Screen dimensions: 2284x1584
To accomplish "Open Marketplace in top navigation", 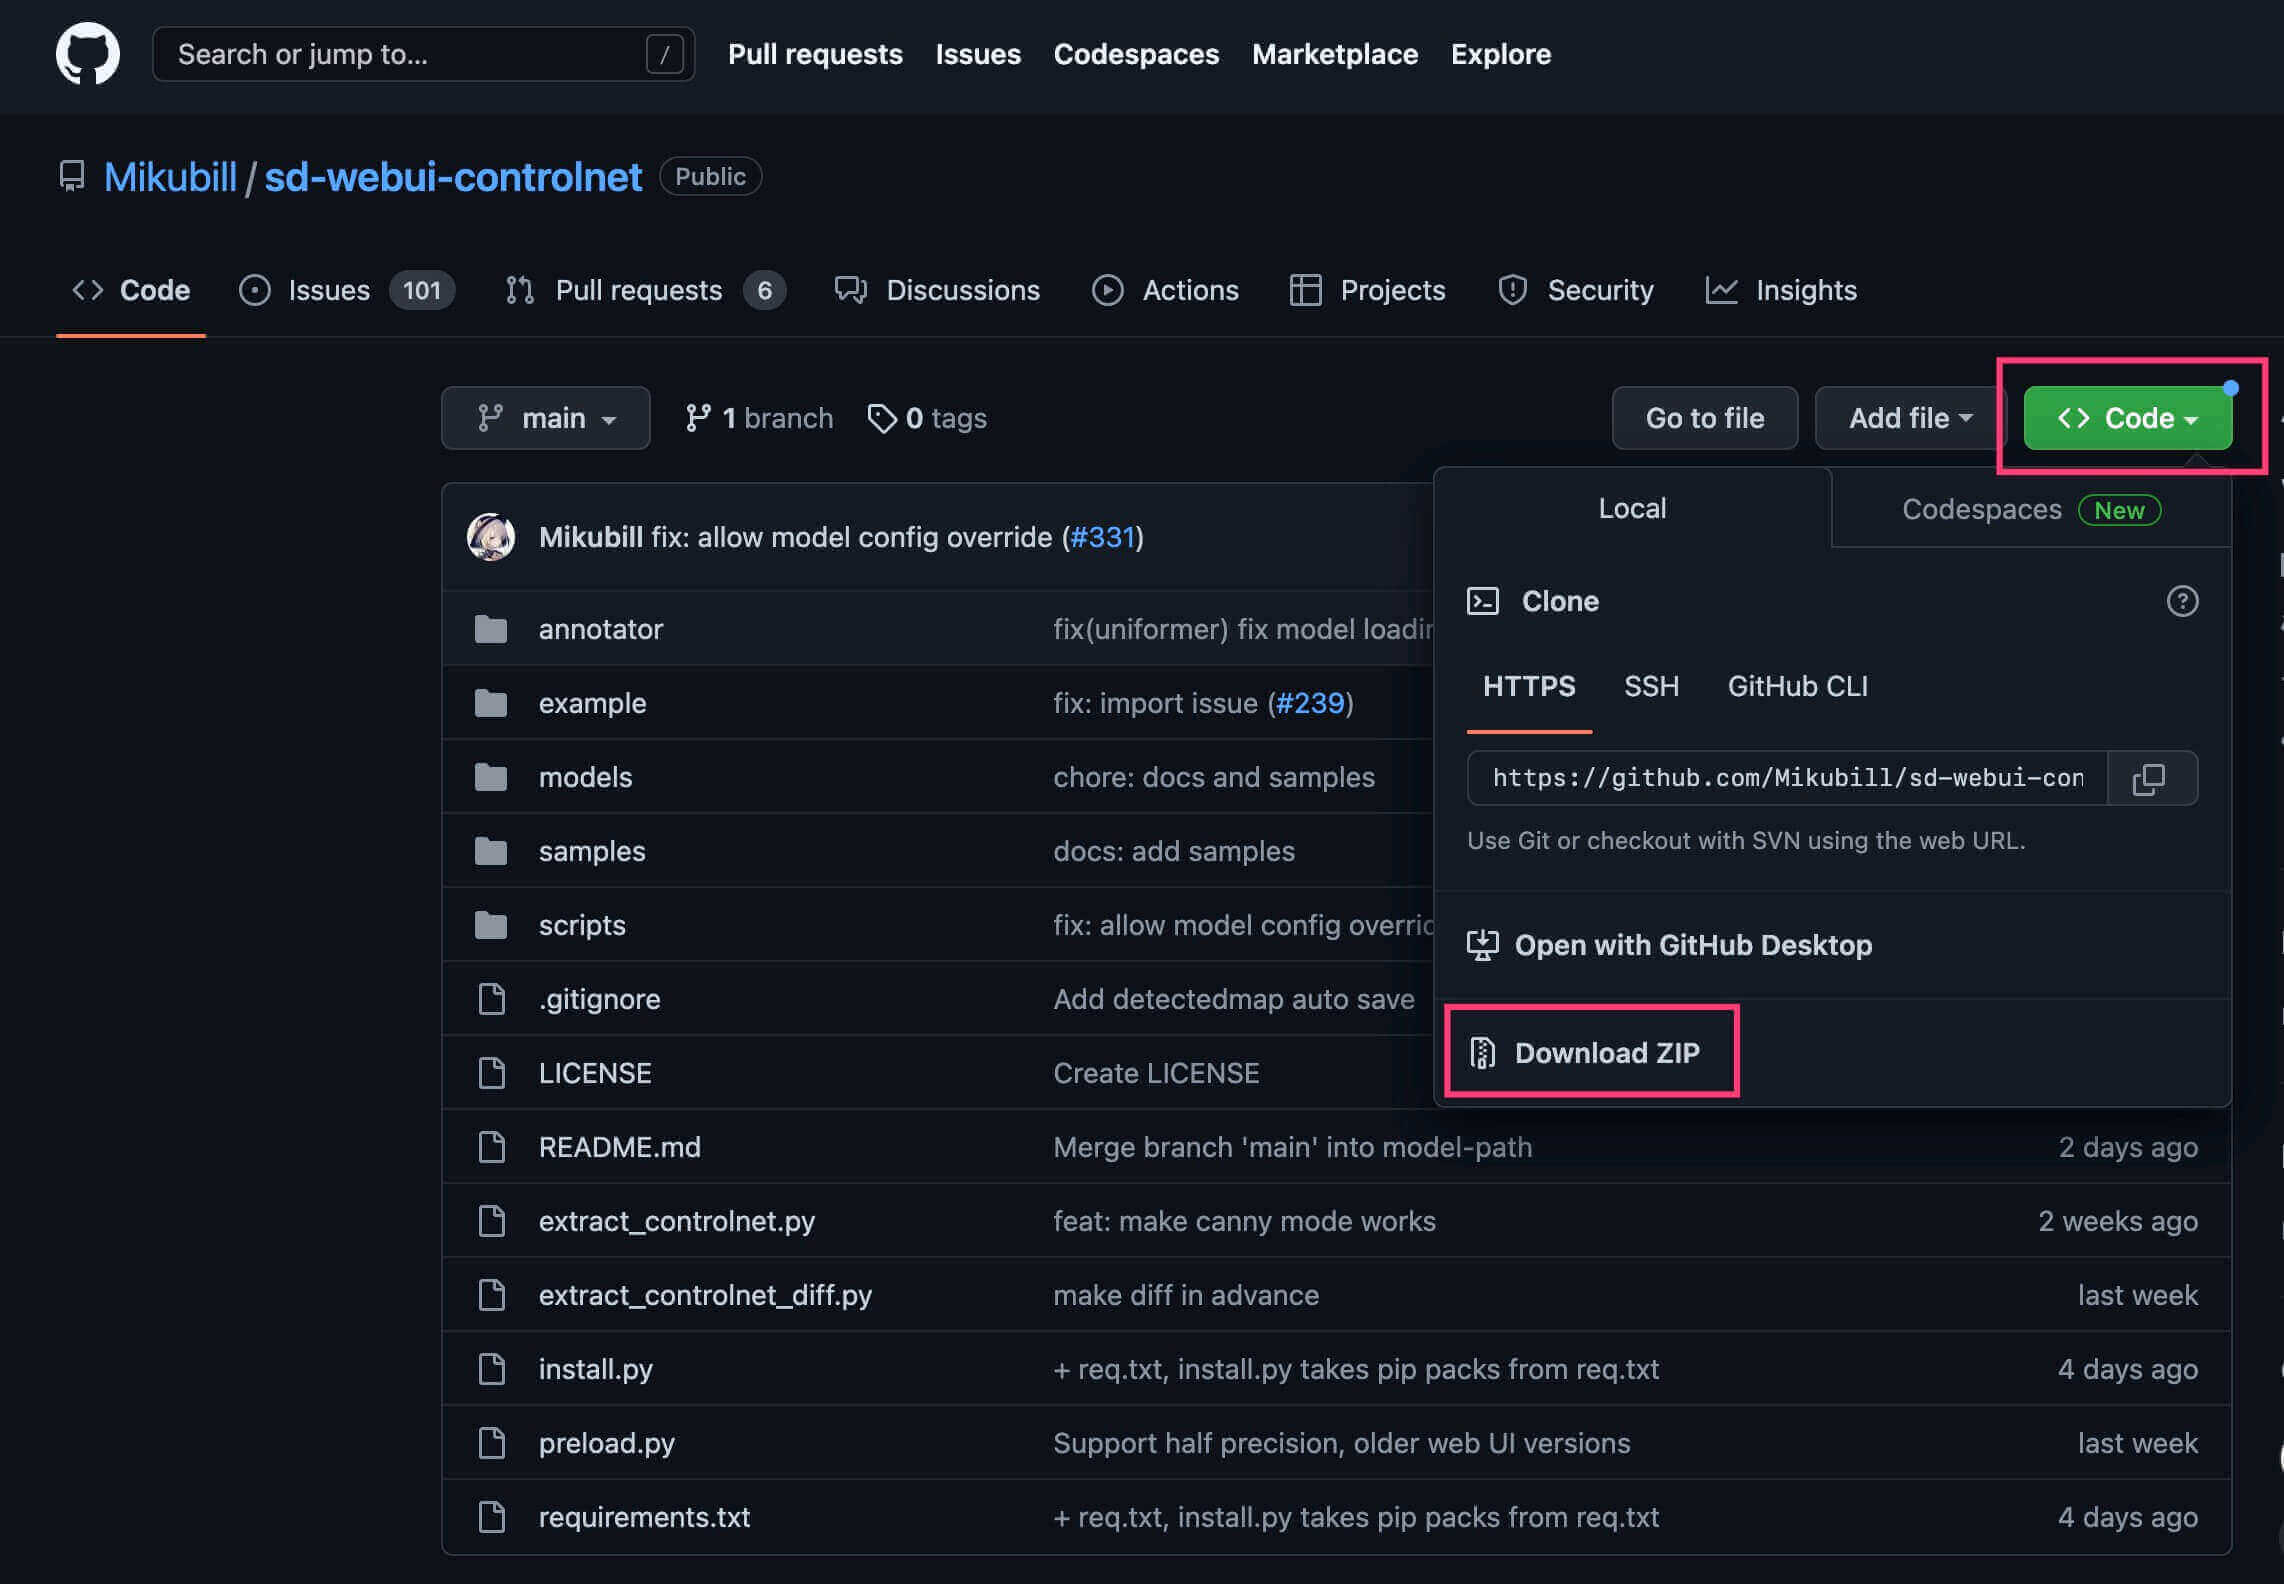I will pyautogui.click(x=1334, y=54).
